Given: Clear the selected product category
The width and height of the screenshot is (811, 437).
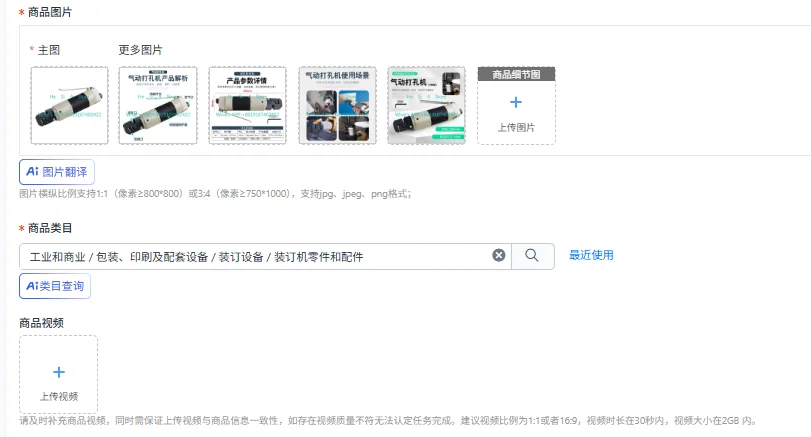Looking at the screenshot, I should [499, 255].
